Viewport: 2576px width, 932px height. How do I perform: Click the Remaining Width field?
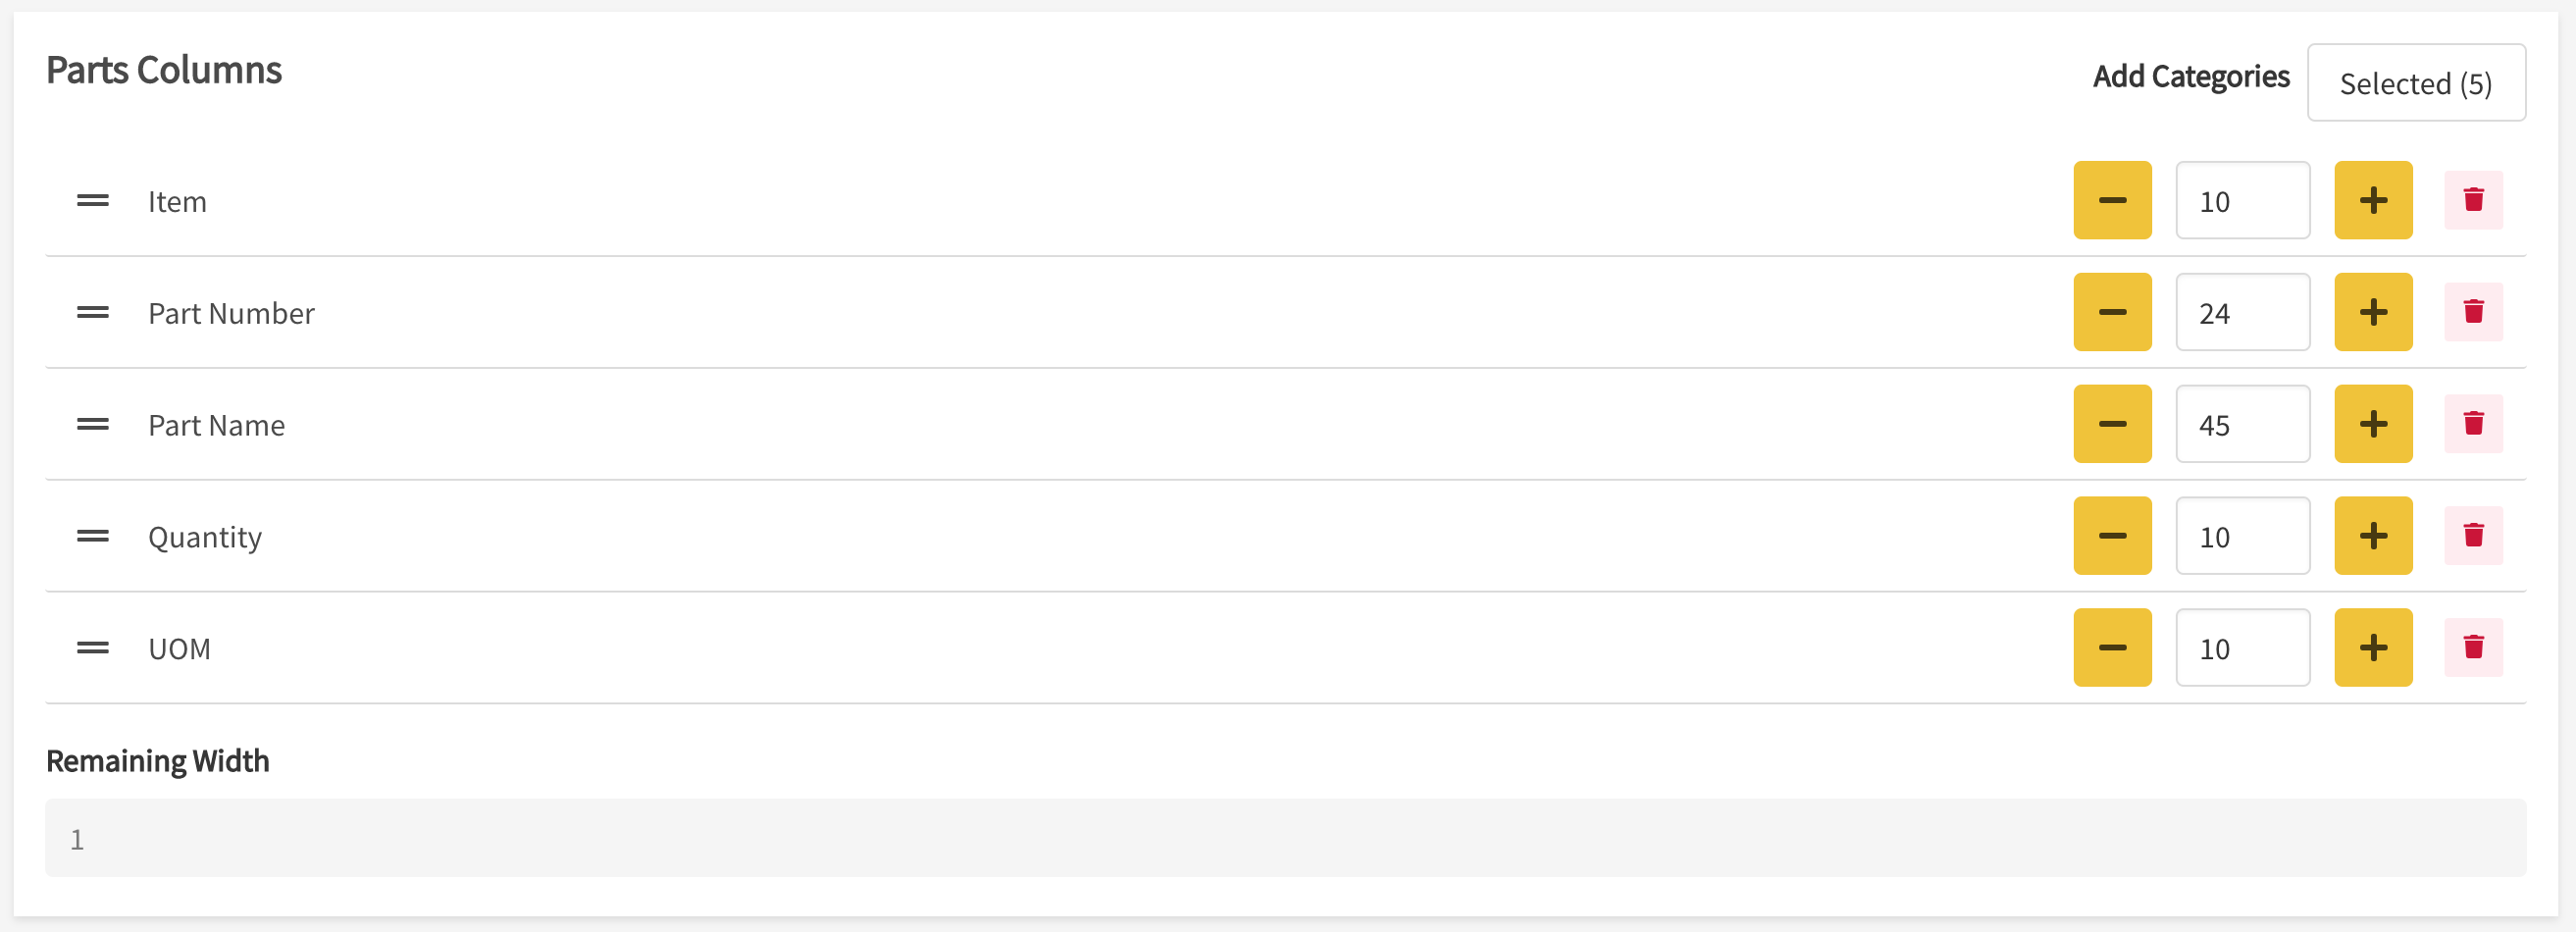pyautogui.click(x=1285, y=838)
